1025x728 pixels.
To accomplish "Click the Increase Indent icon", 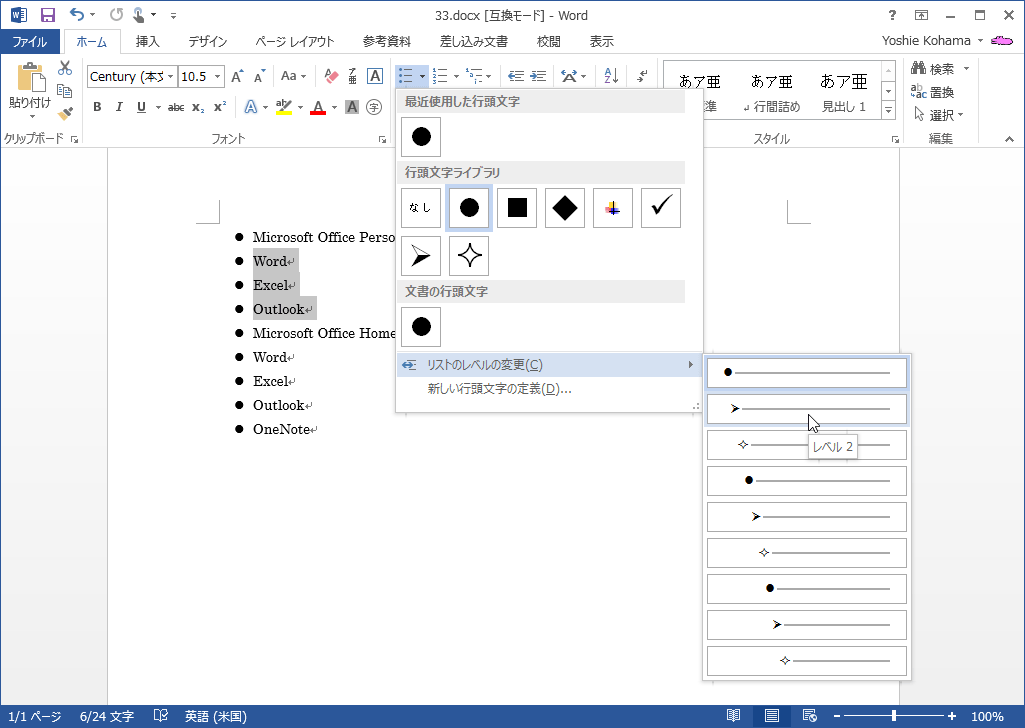I will tap(538, 76).
